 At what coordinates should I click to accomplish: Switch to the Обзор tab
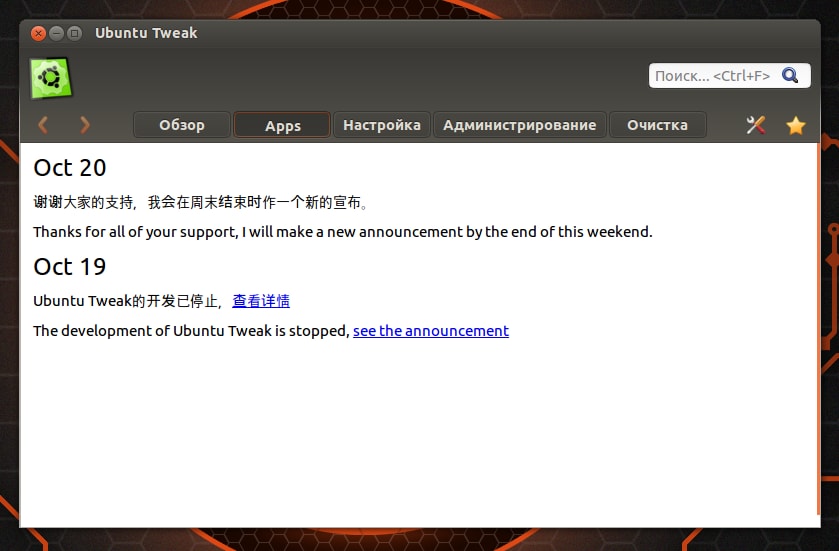click(x=182, y=125)
